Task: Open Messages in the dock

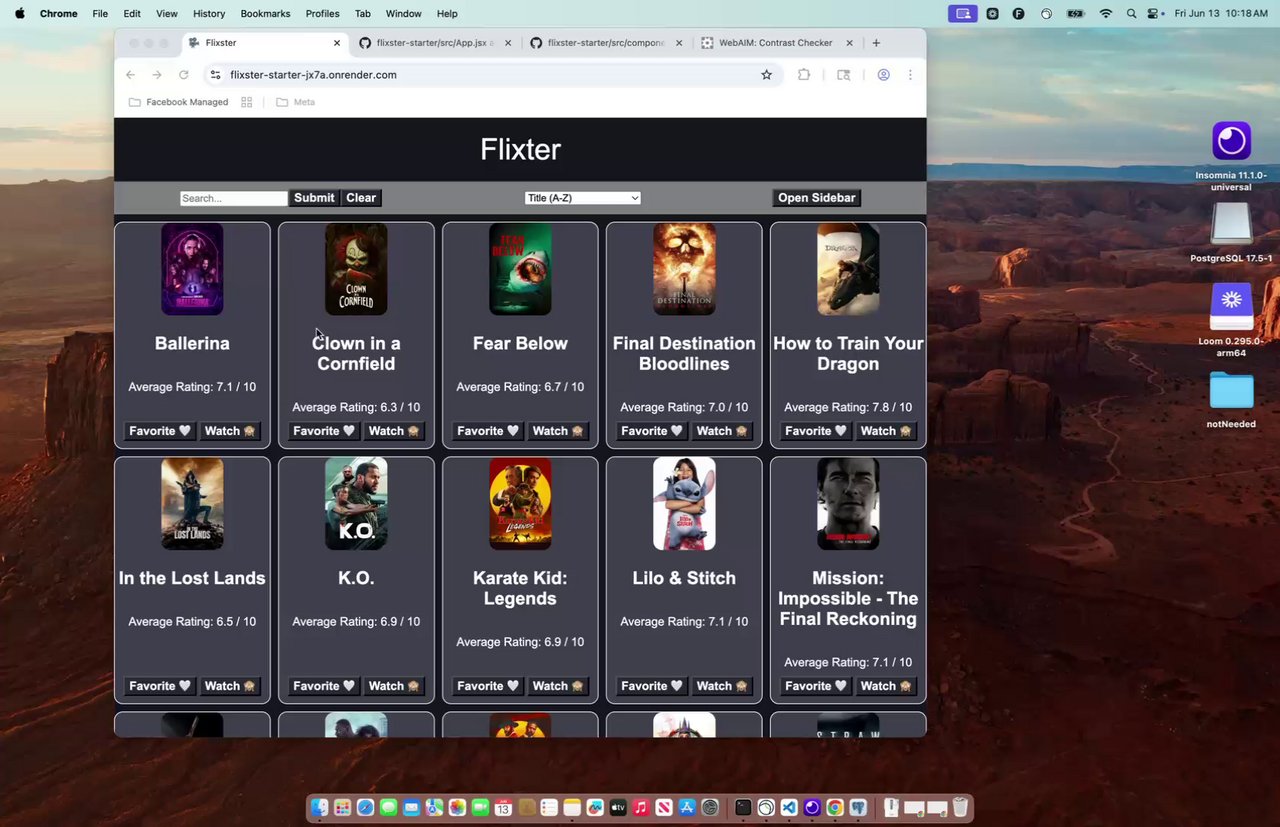Action: coord(388,808)
